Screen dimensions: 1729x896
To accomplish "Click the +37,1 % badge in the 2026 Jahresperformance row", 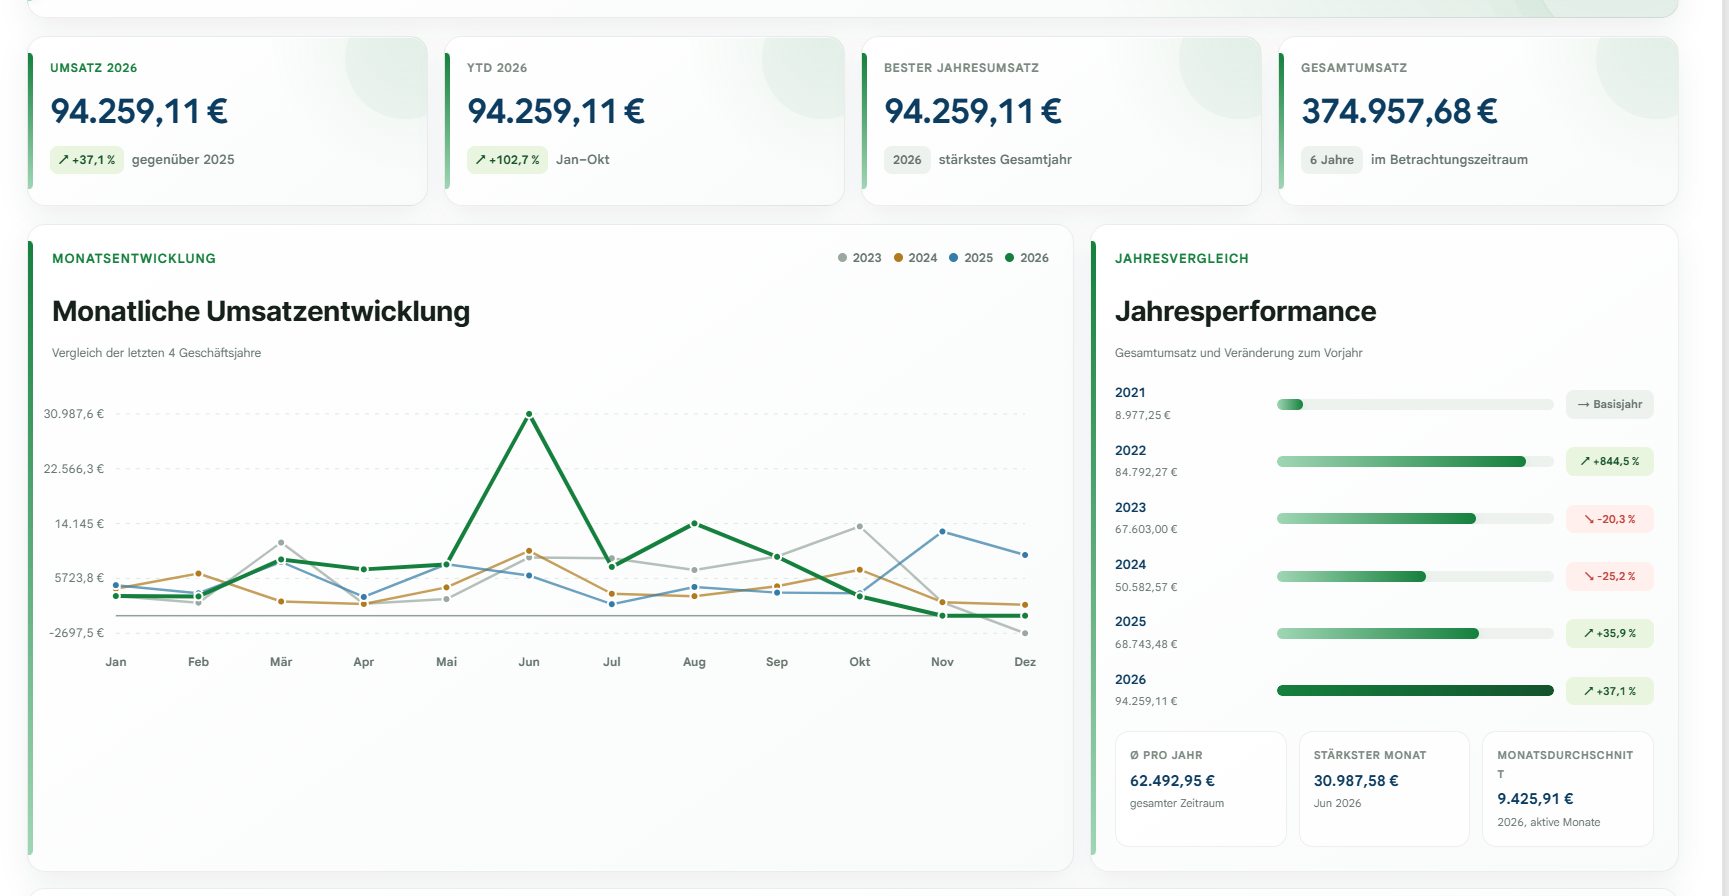I will point(1610,691).
